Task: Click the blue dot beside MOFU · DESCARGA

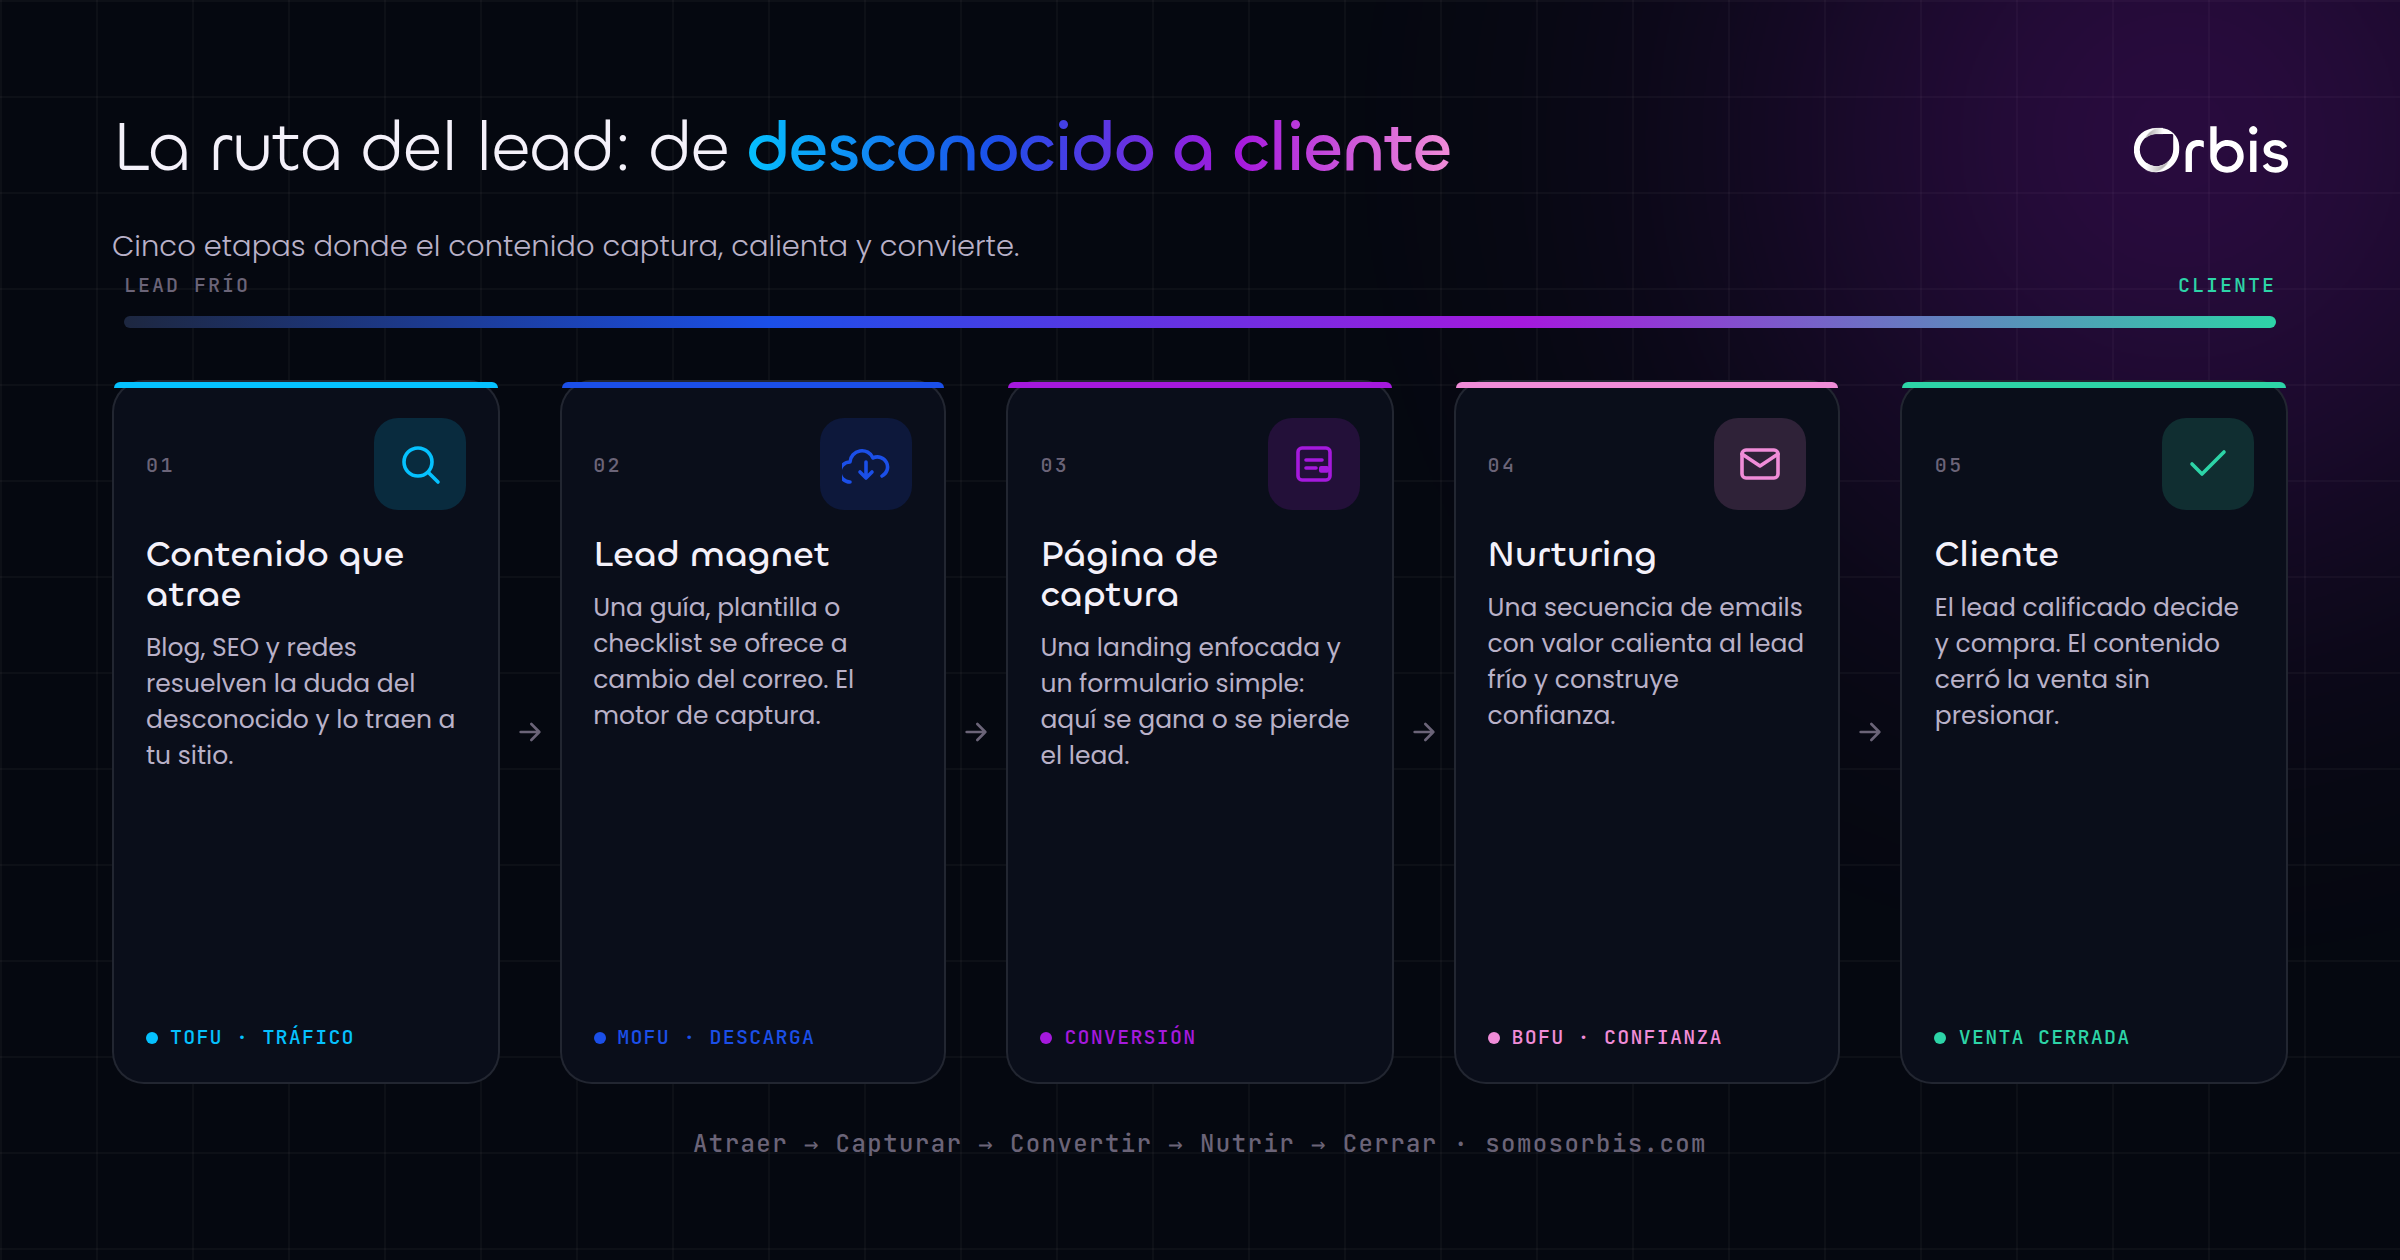Action: [600, 1038]
